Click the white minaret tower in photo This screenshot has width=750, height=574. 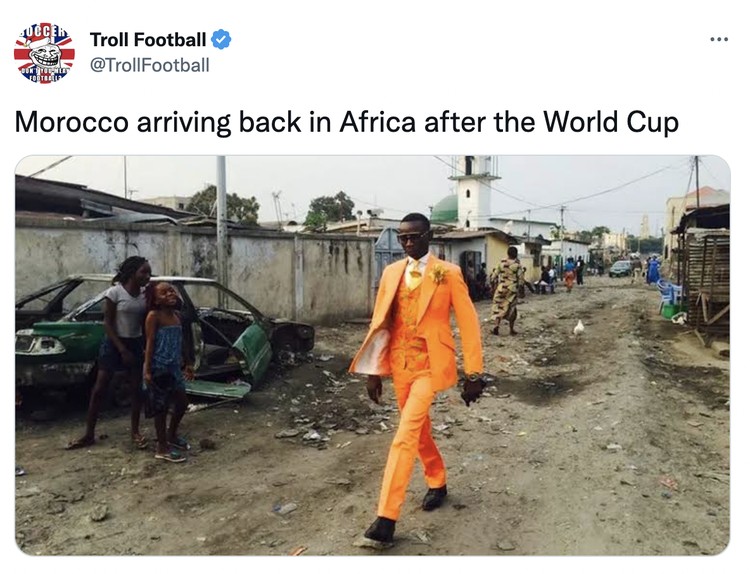click(x=474, y=191)
